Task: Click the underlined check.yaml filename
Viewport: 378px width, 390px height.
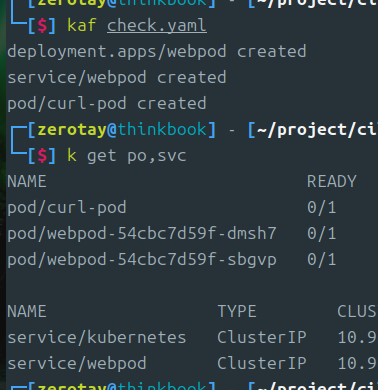Action: click(157, 26)
